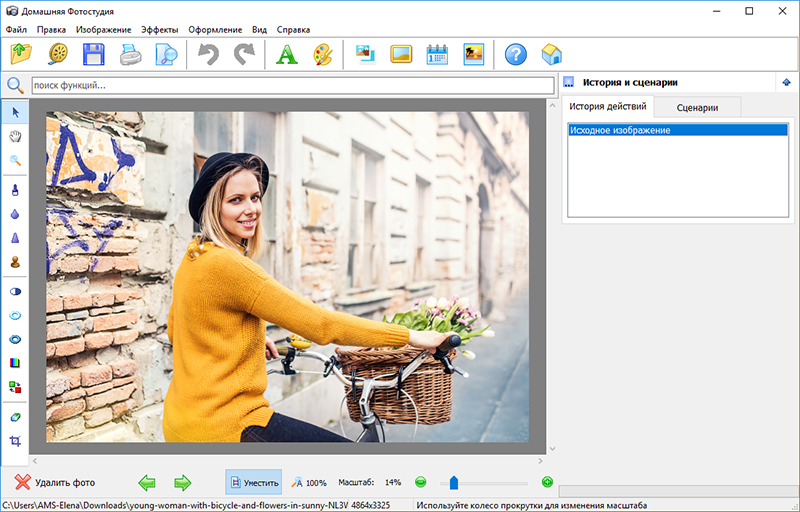Select the dodge/burn half-circle tool
Image resolution: width=800 pixels, height=512 pixels.
[15, 291]
